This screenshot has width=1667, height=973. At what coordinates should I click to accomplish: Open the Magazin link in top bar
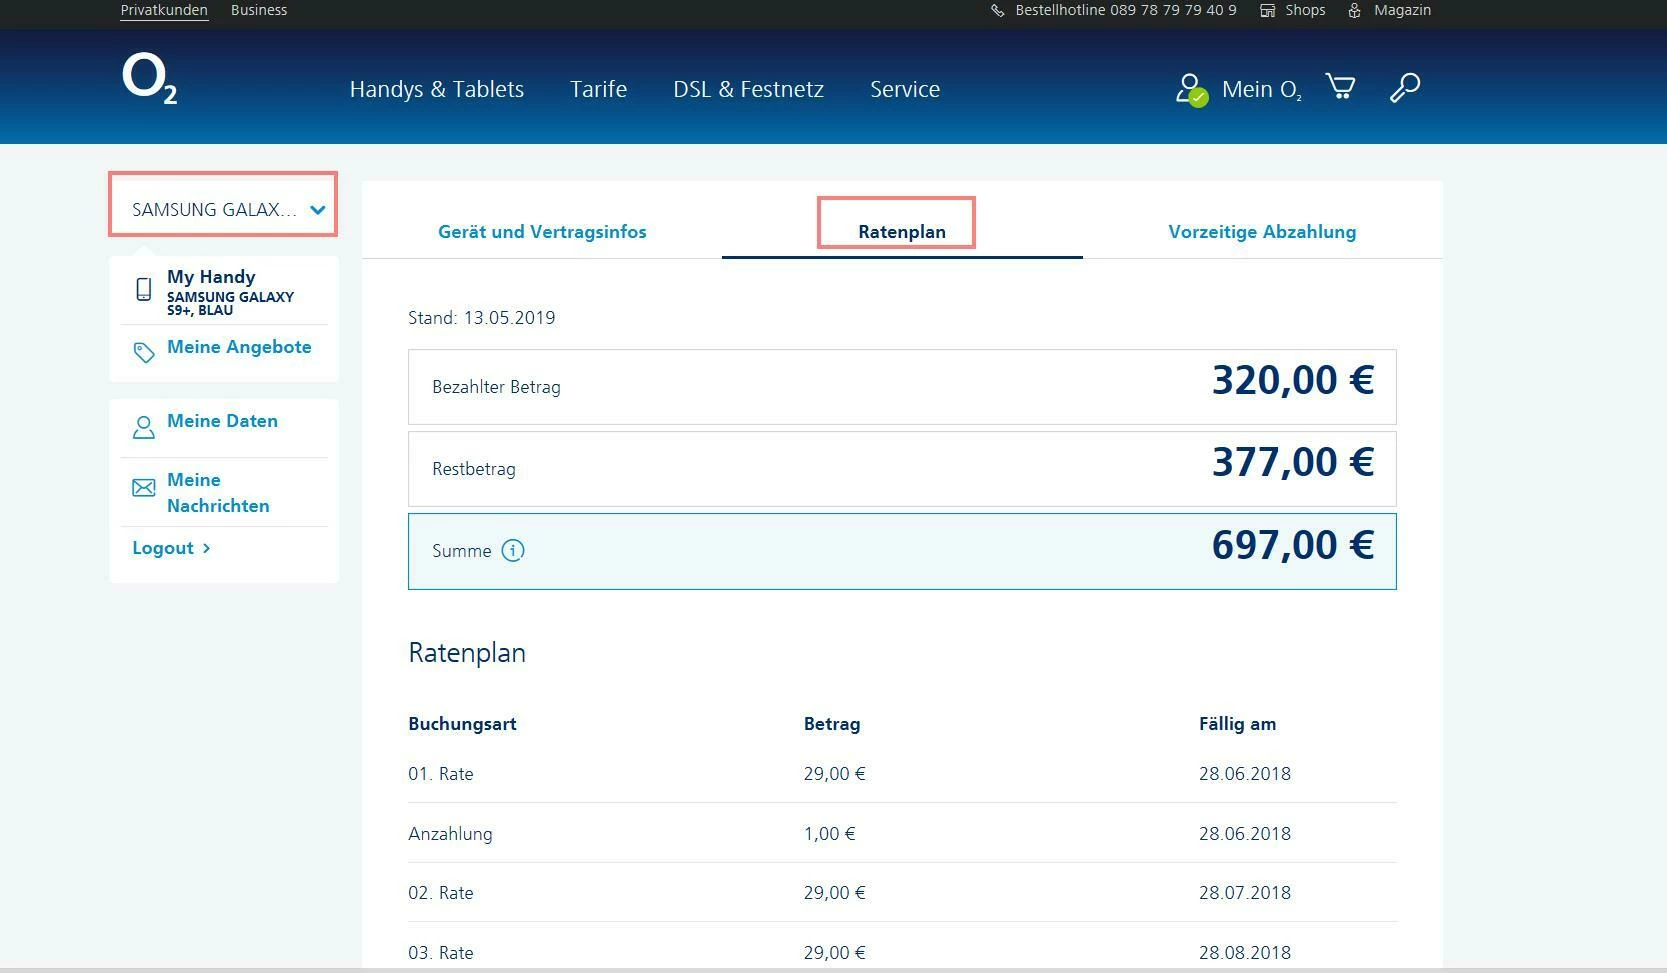pyautogui.click(x=1401, y=10)
